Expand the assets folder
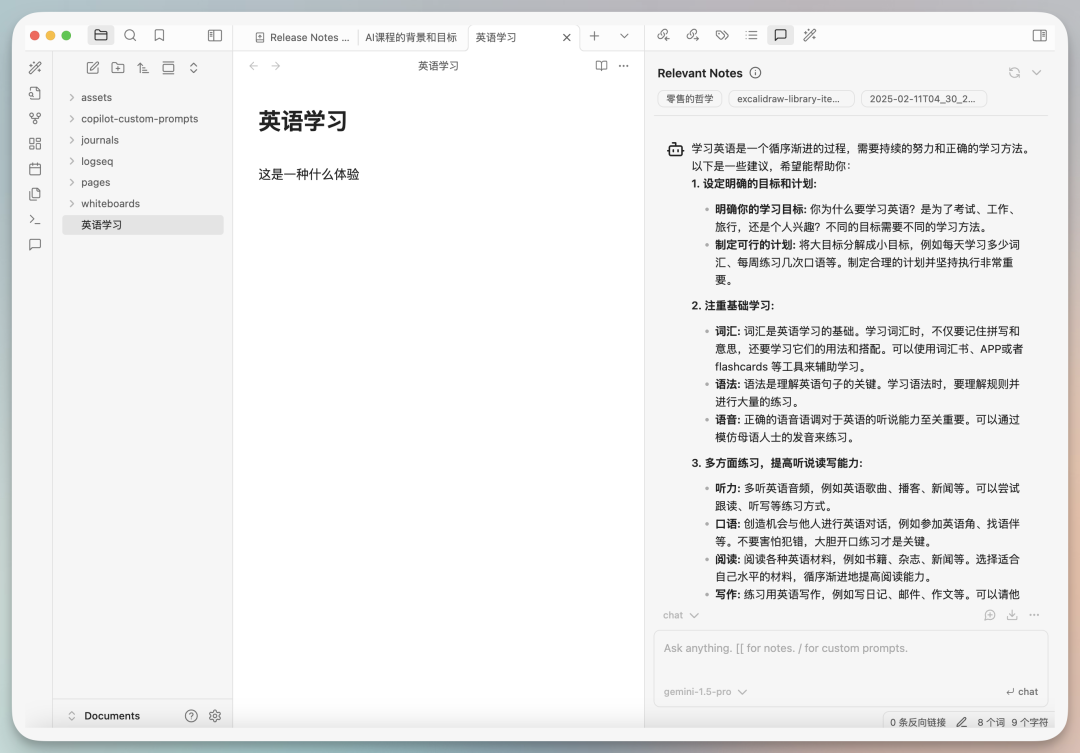This screenshot has width=1080, height=753. 72,97
